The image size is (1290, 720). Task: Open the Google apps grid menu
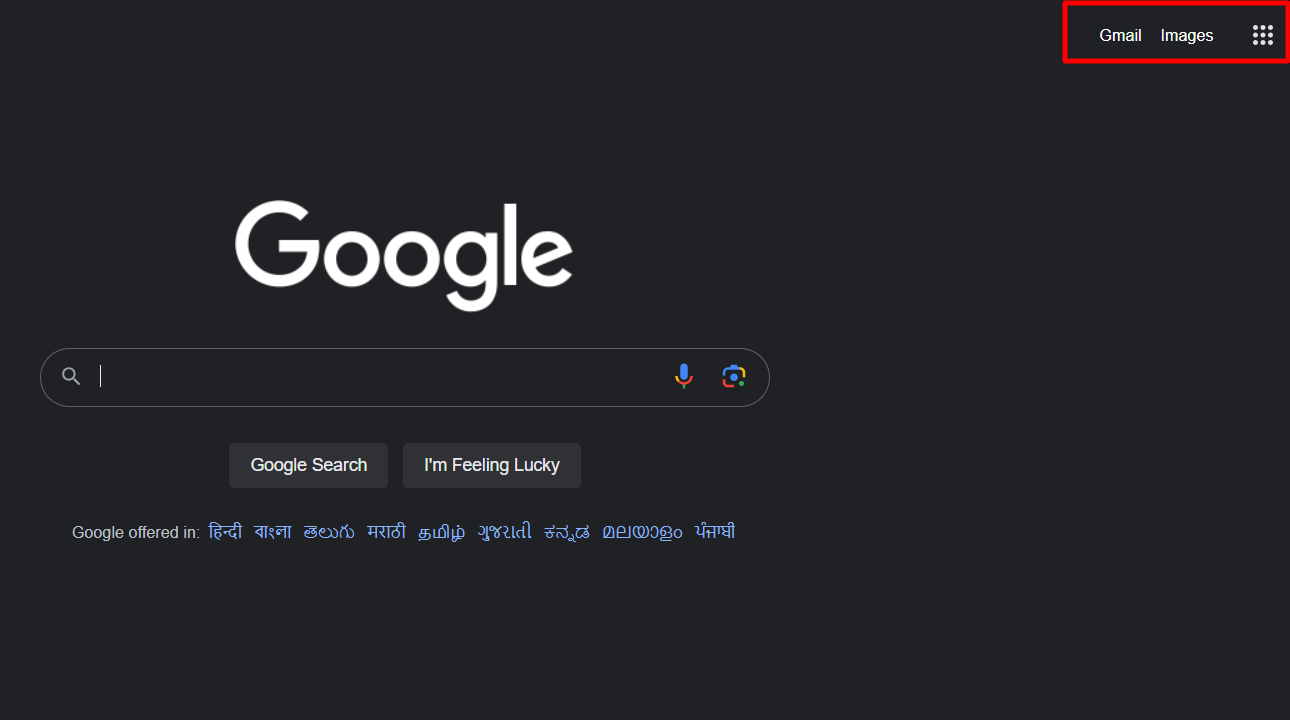(1262, 35)
